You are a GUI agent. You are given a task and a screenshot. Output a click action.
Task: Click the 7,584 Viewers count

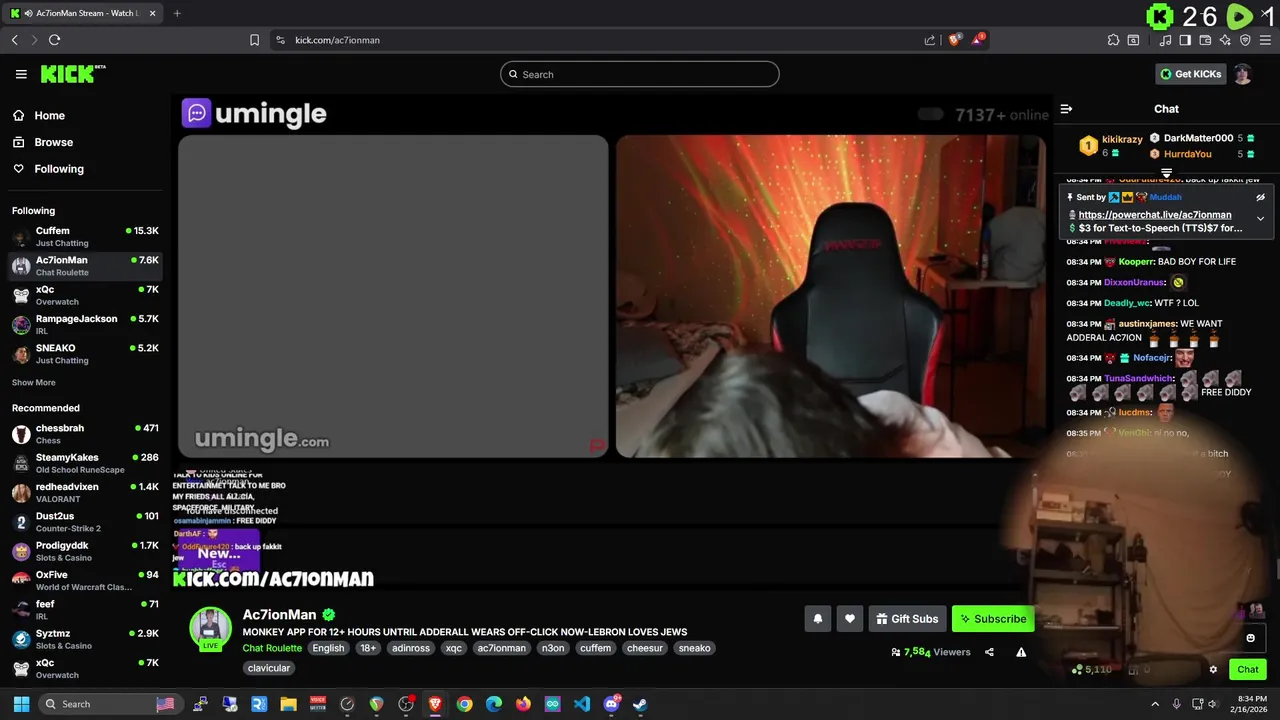tap(931, 652)
